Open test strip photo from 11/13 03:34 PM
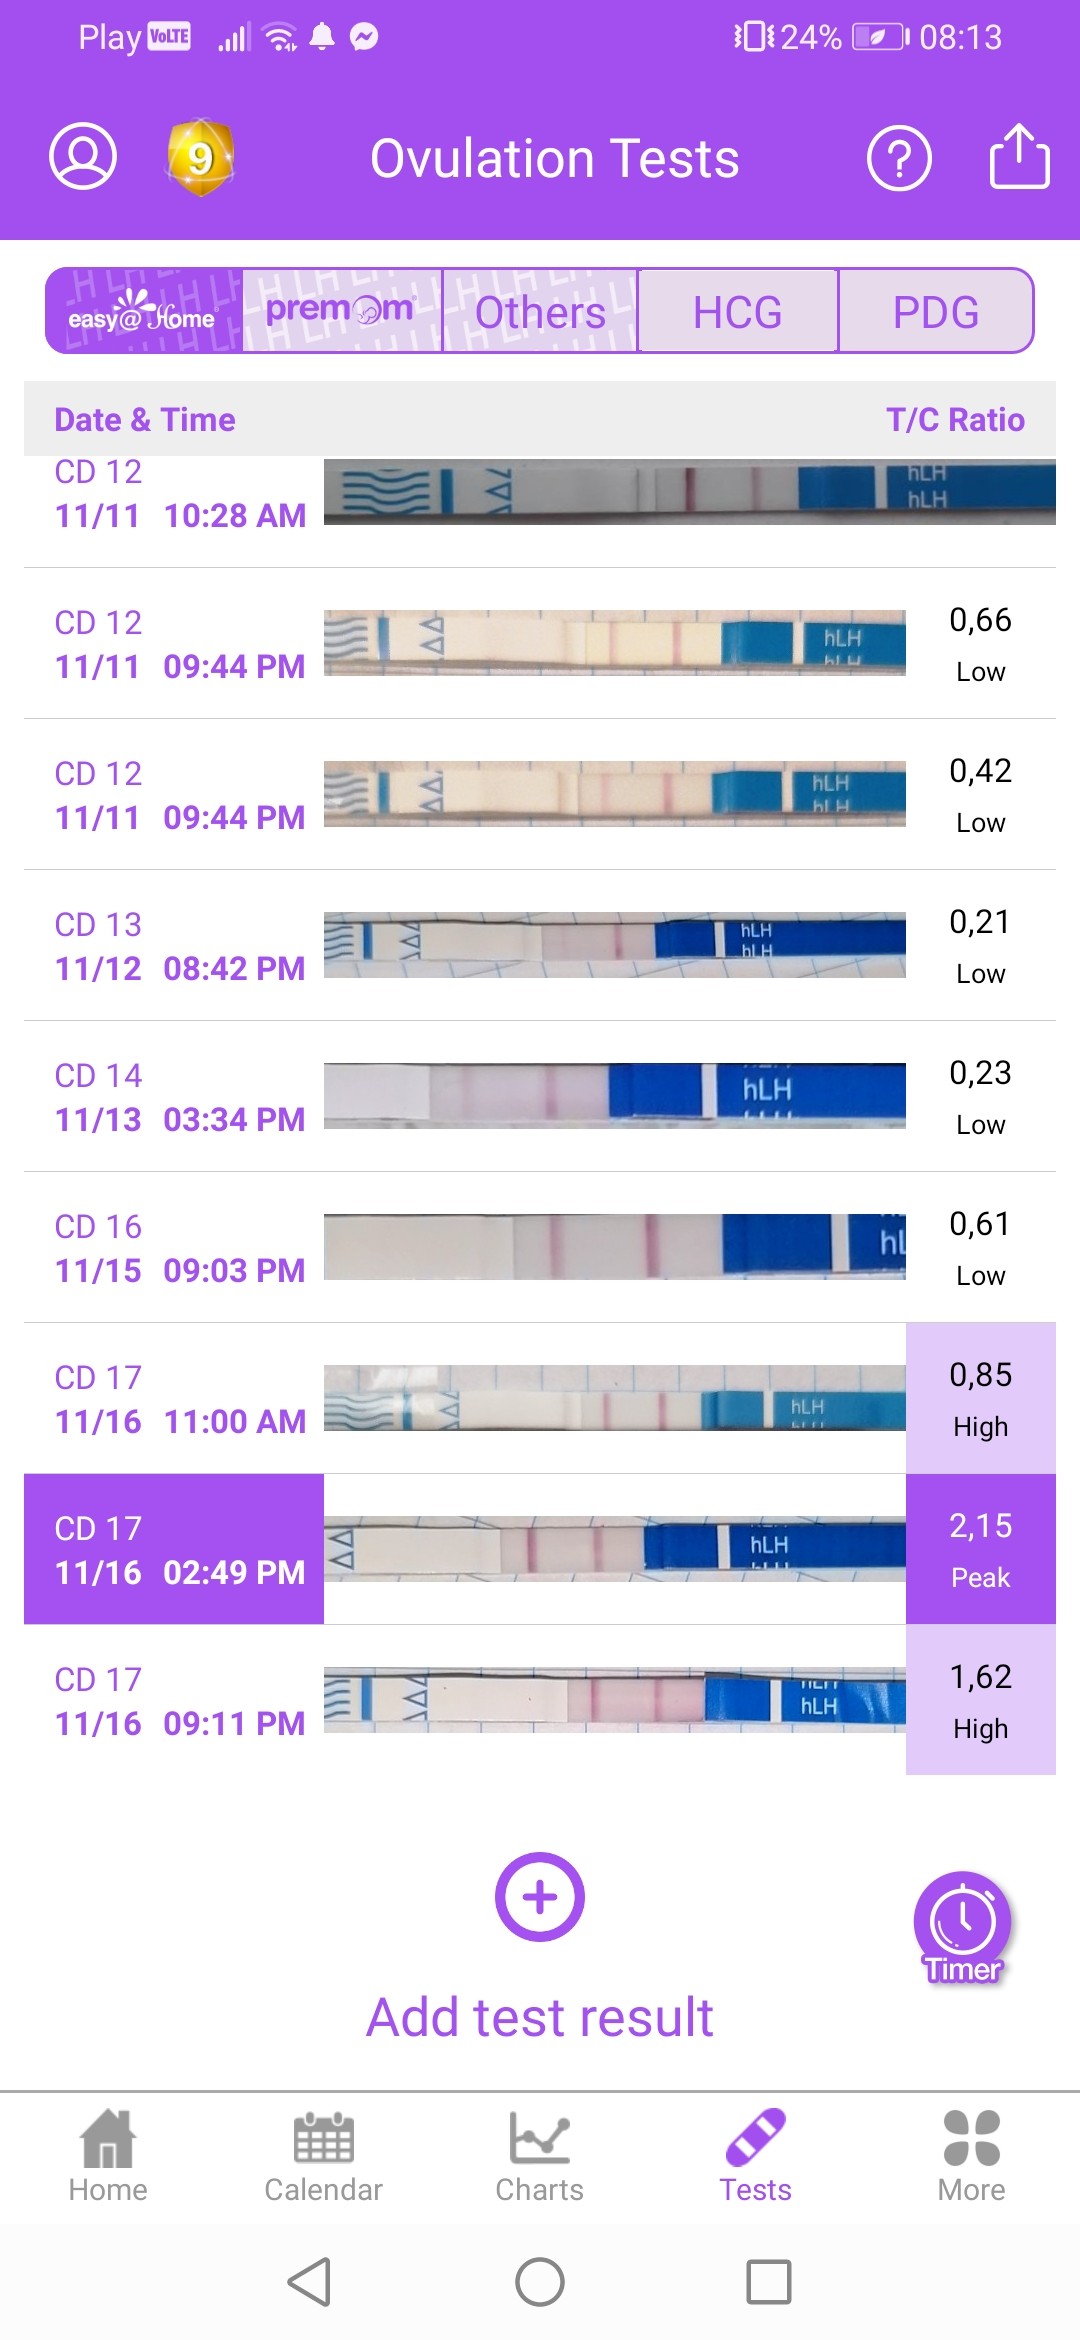This screenshot has width=1080, height=2340. tap(614, 1096)
